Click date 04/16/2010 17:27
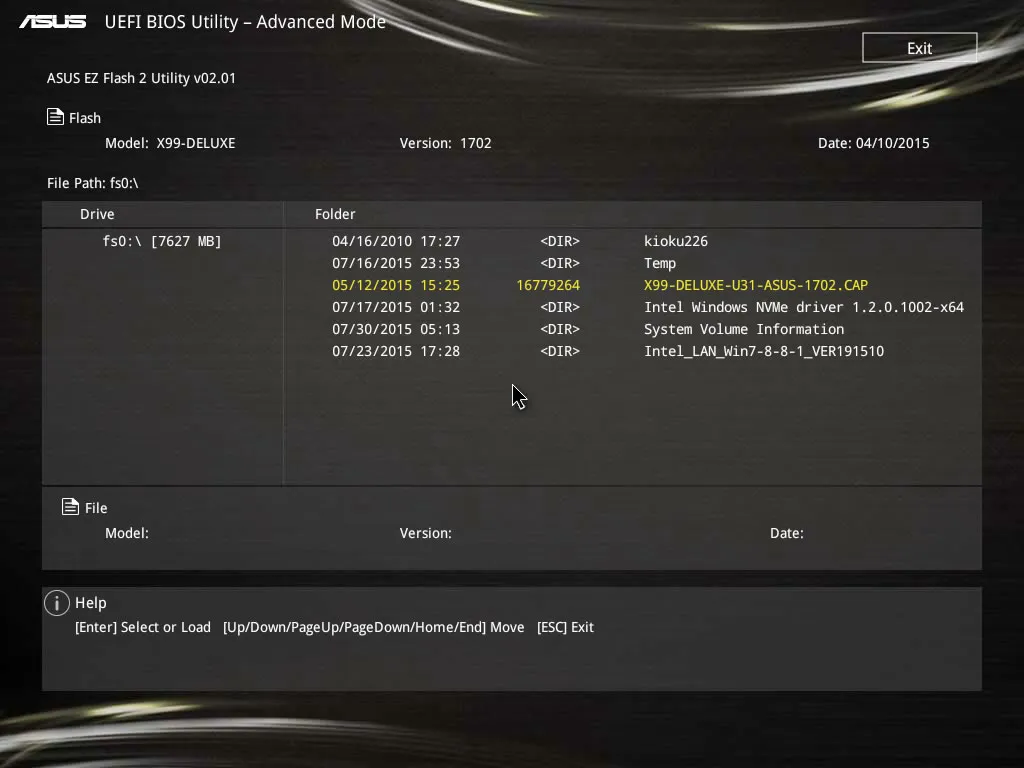The image size is (1024, 768). [x=396, y=241]
